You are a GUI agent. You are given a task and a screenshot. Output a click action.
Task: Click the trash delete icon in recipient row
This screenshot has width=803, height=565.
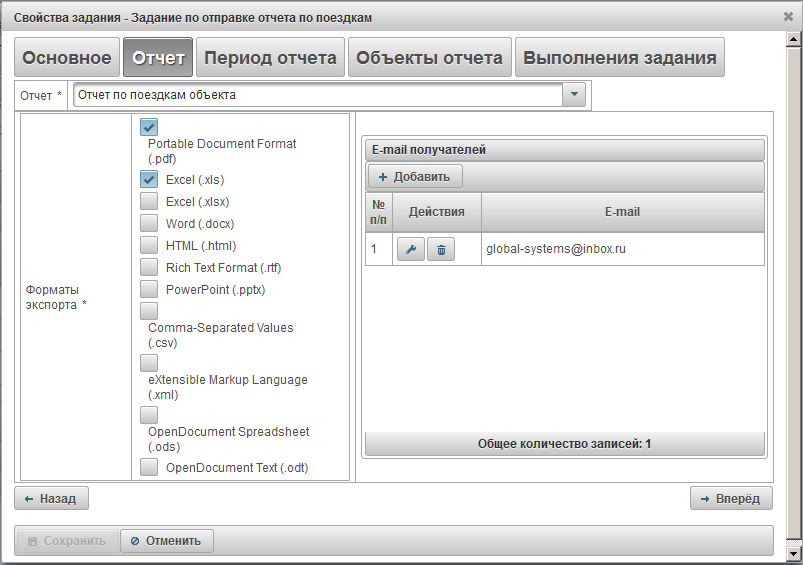441,249
